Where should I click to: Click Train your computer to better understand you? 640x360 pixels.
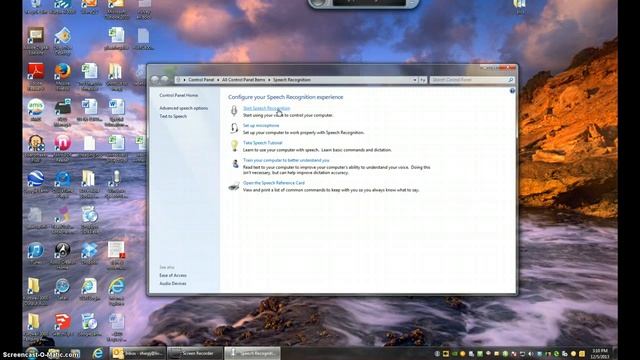(x=286, y=160)
